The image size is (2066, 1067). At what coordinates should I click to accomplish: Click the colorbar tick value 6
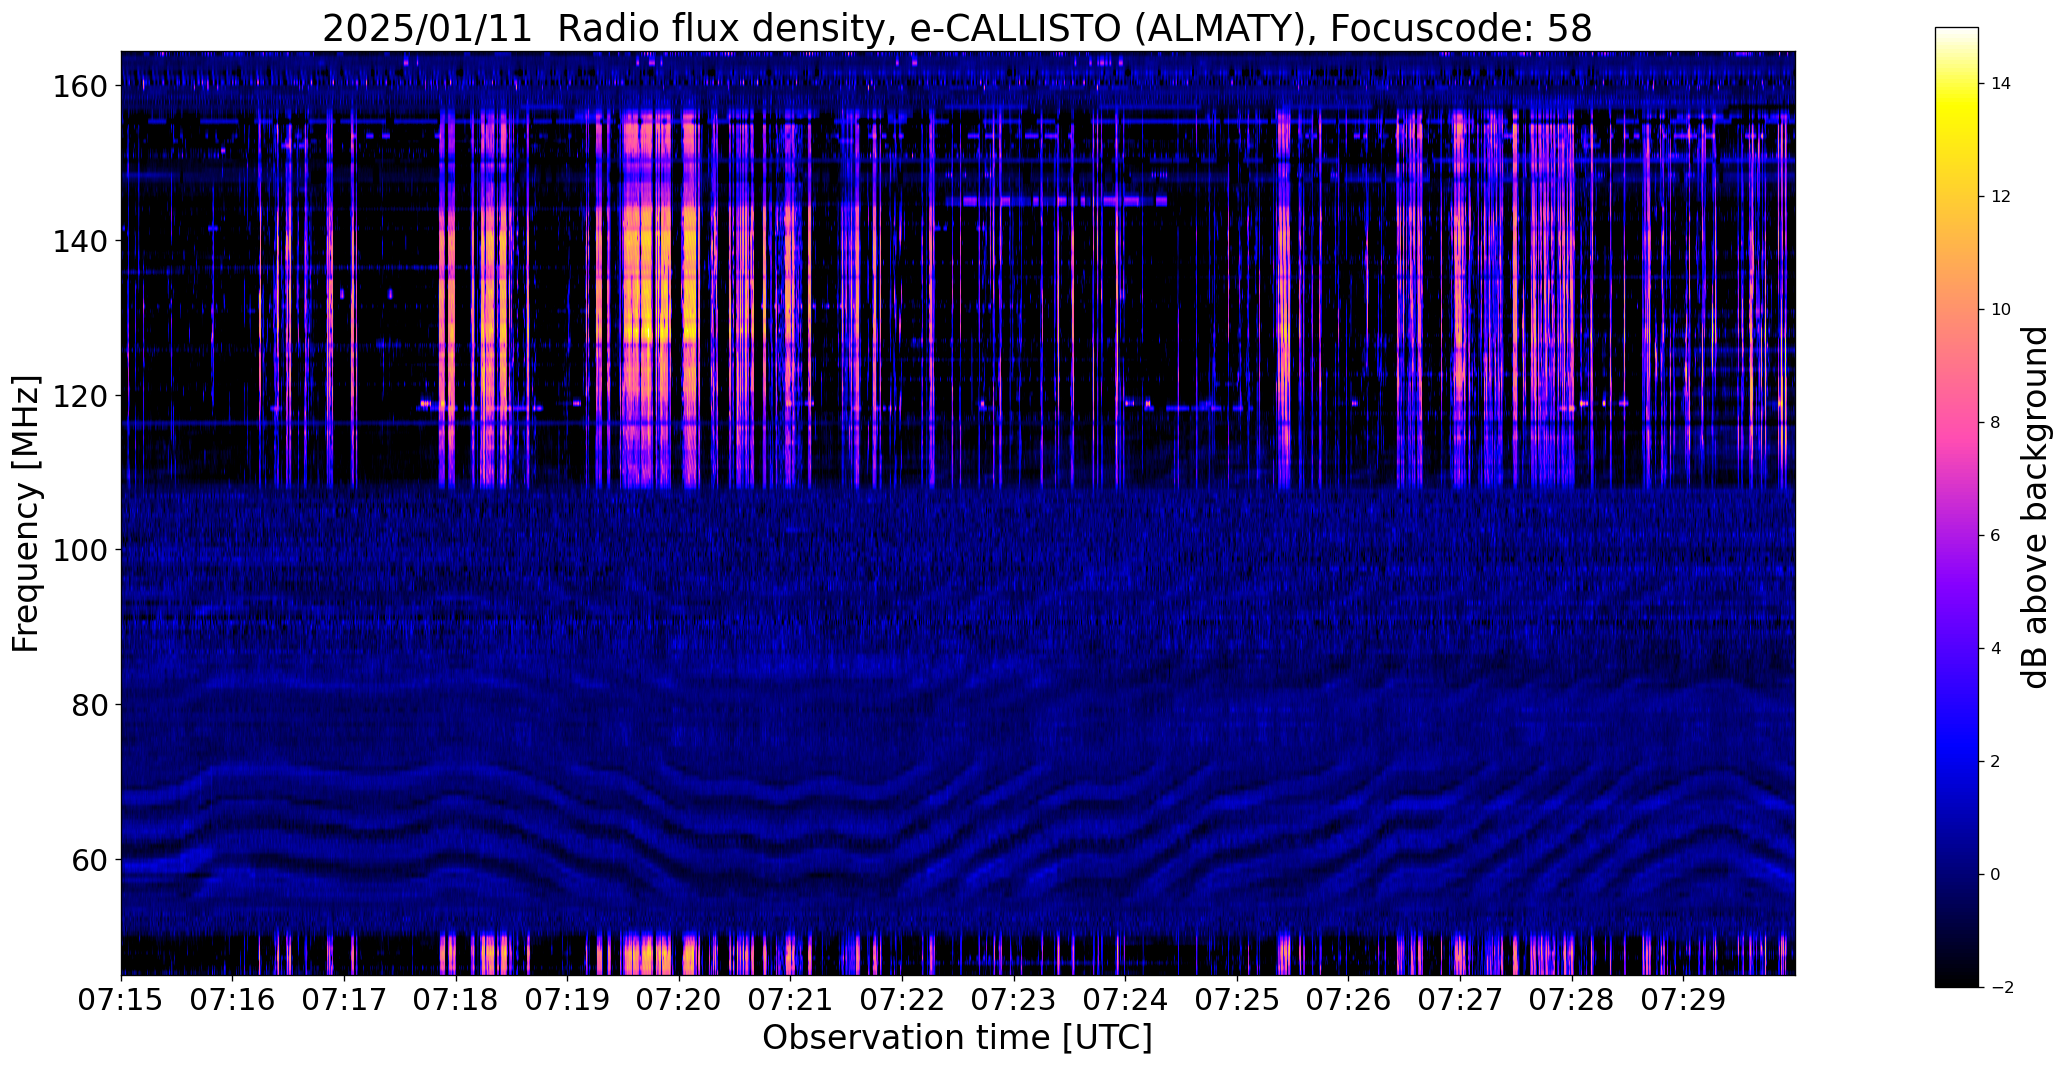[x=1996, y=536]
